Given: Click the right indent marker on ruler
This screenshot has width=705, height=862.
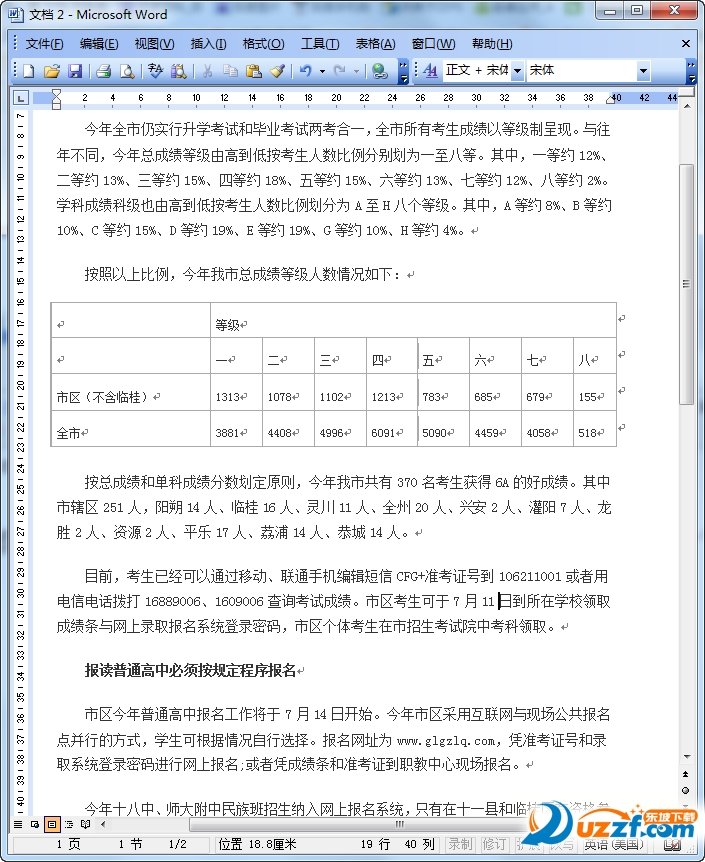Looking at the screenshot, I should click(x=610, y=100).
